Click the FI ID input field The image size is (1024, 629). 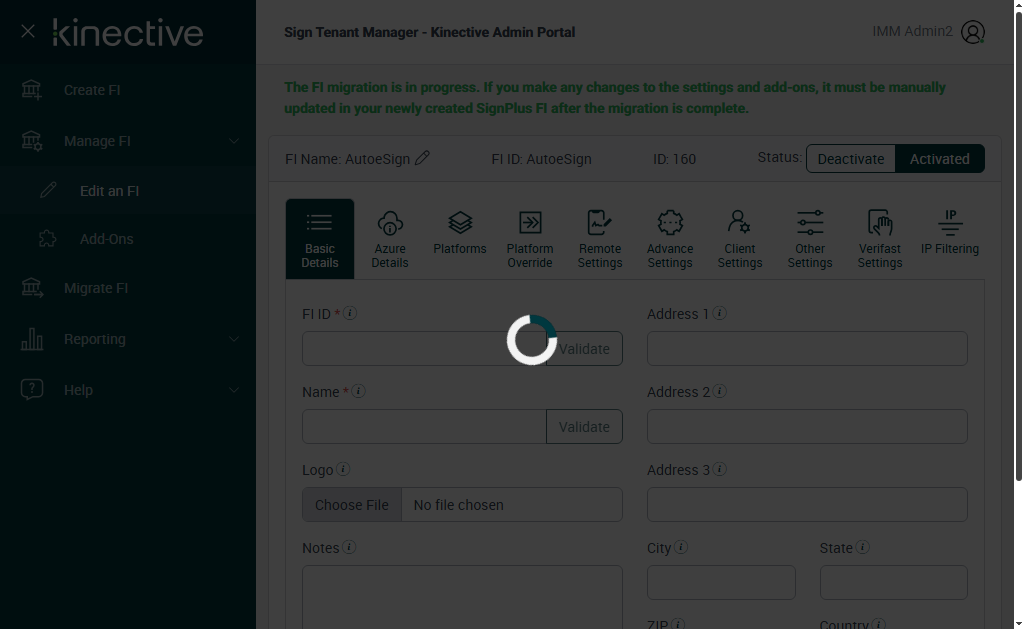(x=424, y=349)
